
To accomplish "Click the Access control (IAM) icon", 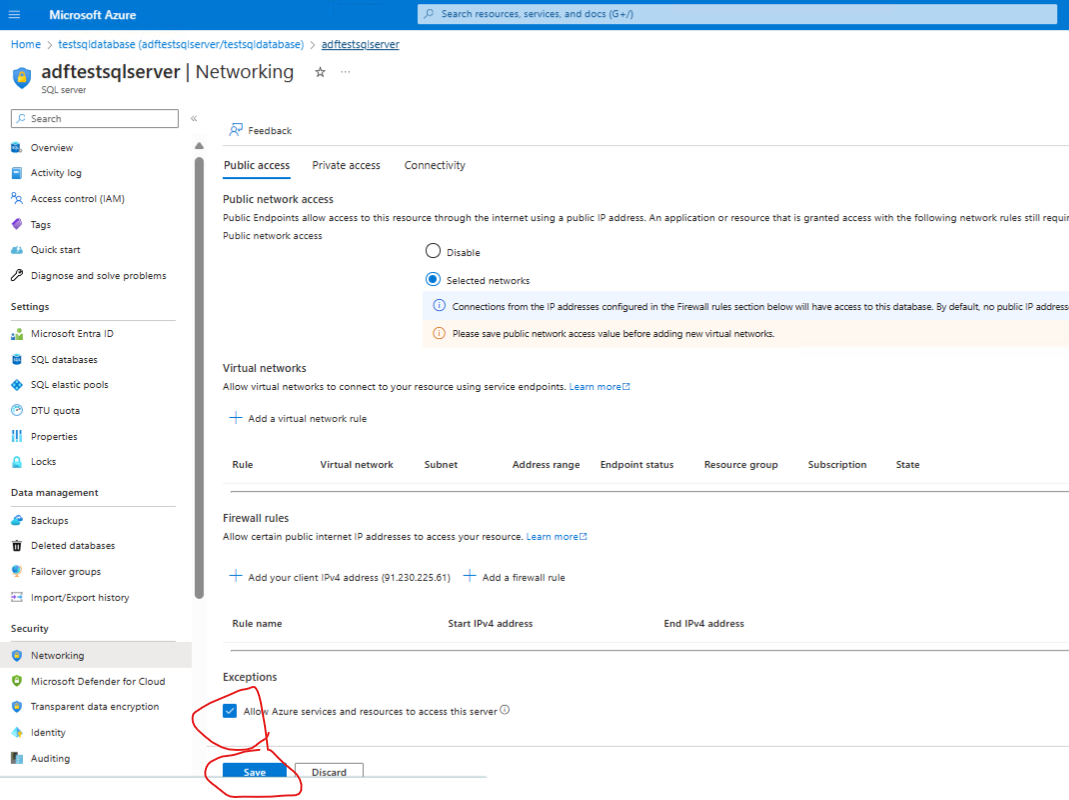I will point(17,198).
